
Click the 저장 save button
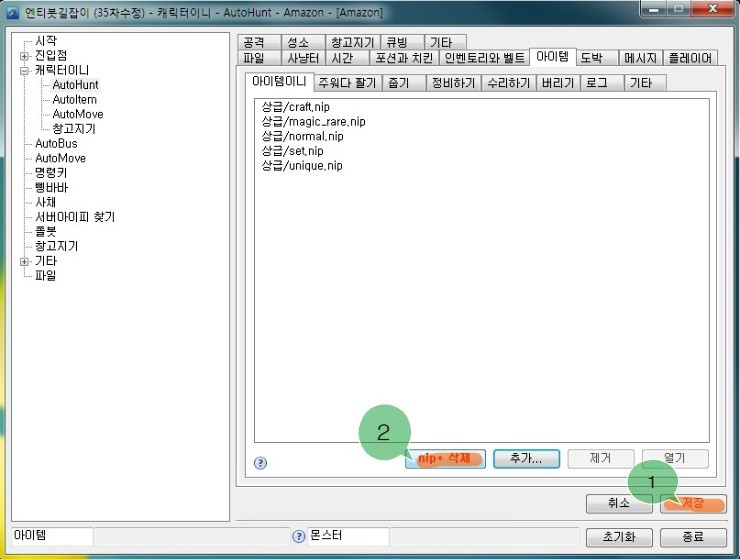693,504
